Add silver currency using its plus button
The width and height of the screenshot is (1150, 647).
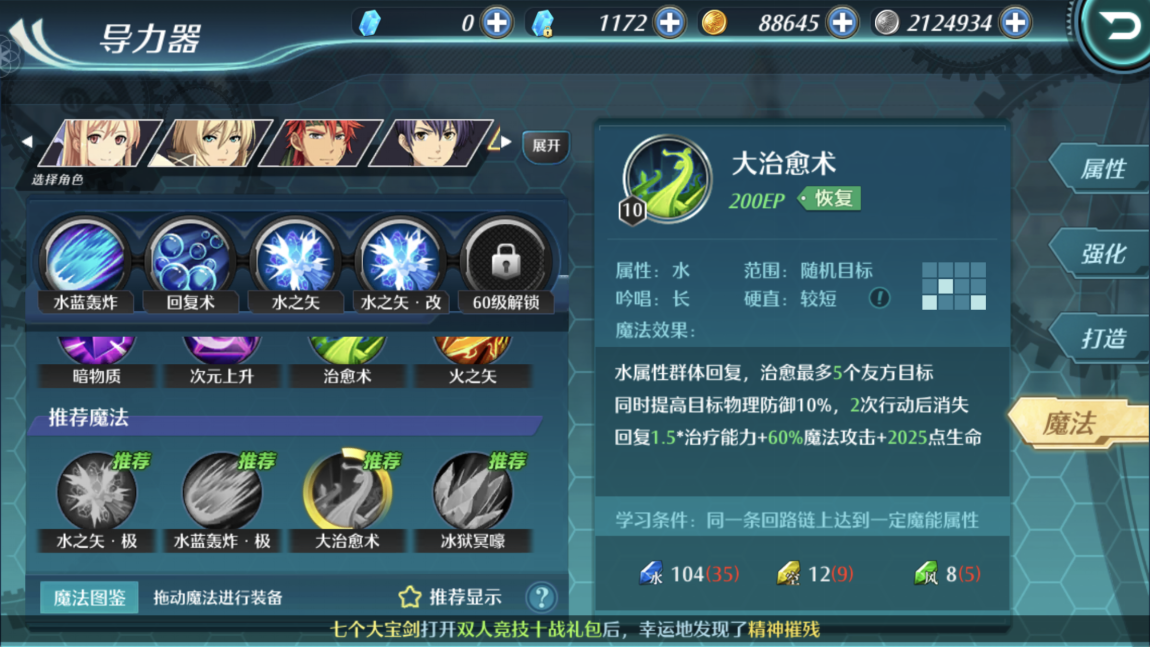[1015, 23]
